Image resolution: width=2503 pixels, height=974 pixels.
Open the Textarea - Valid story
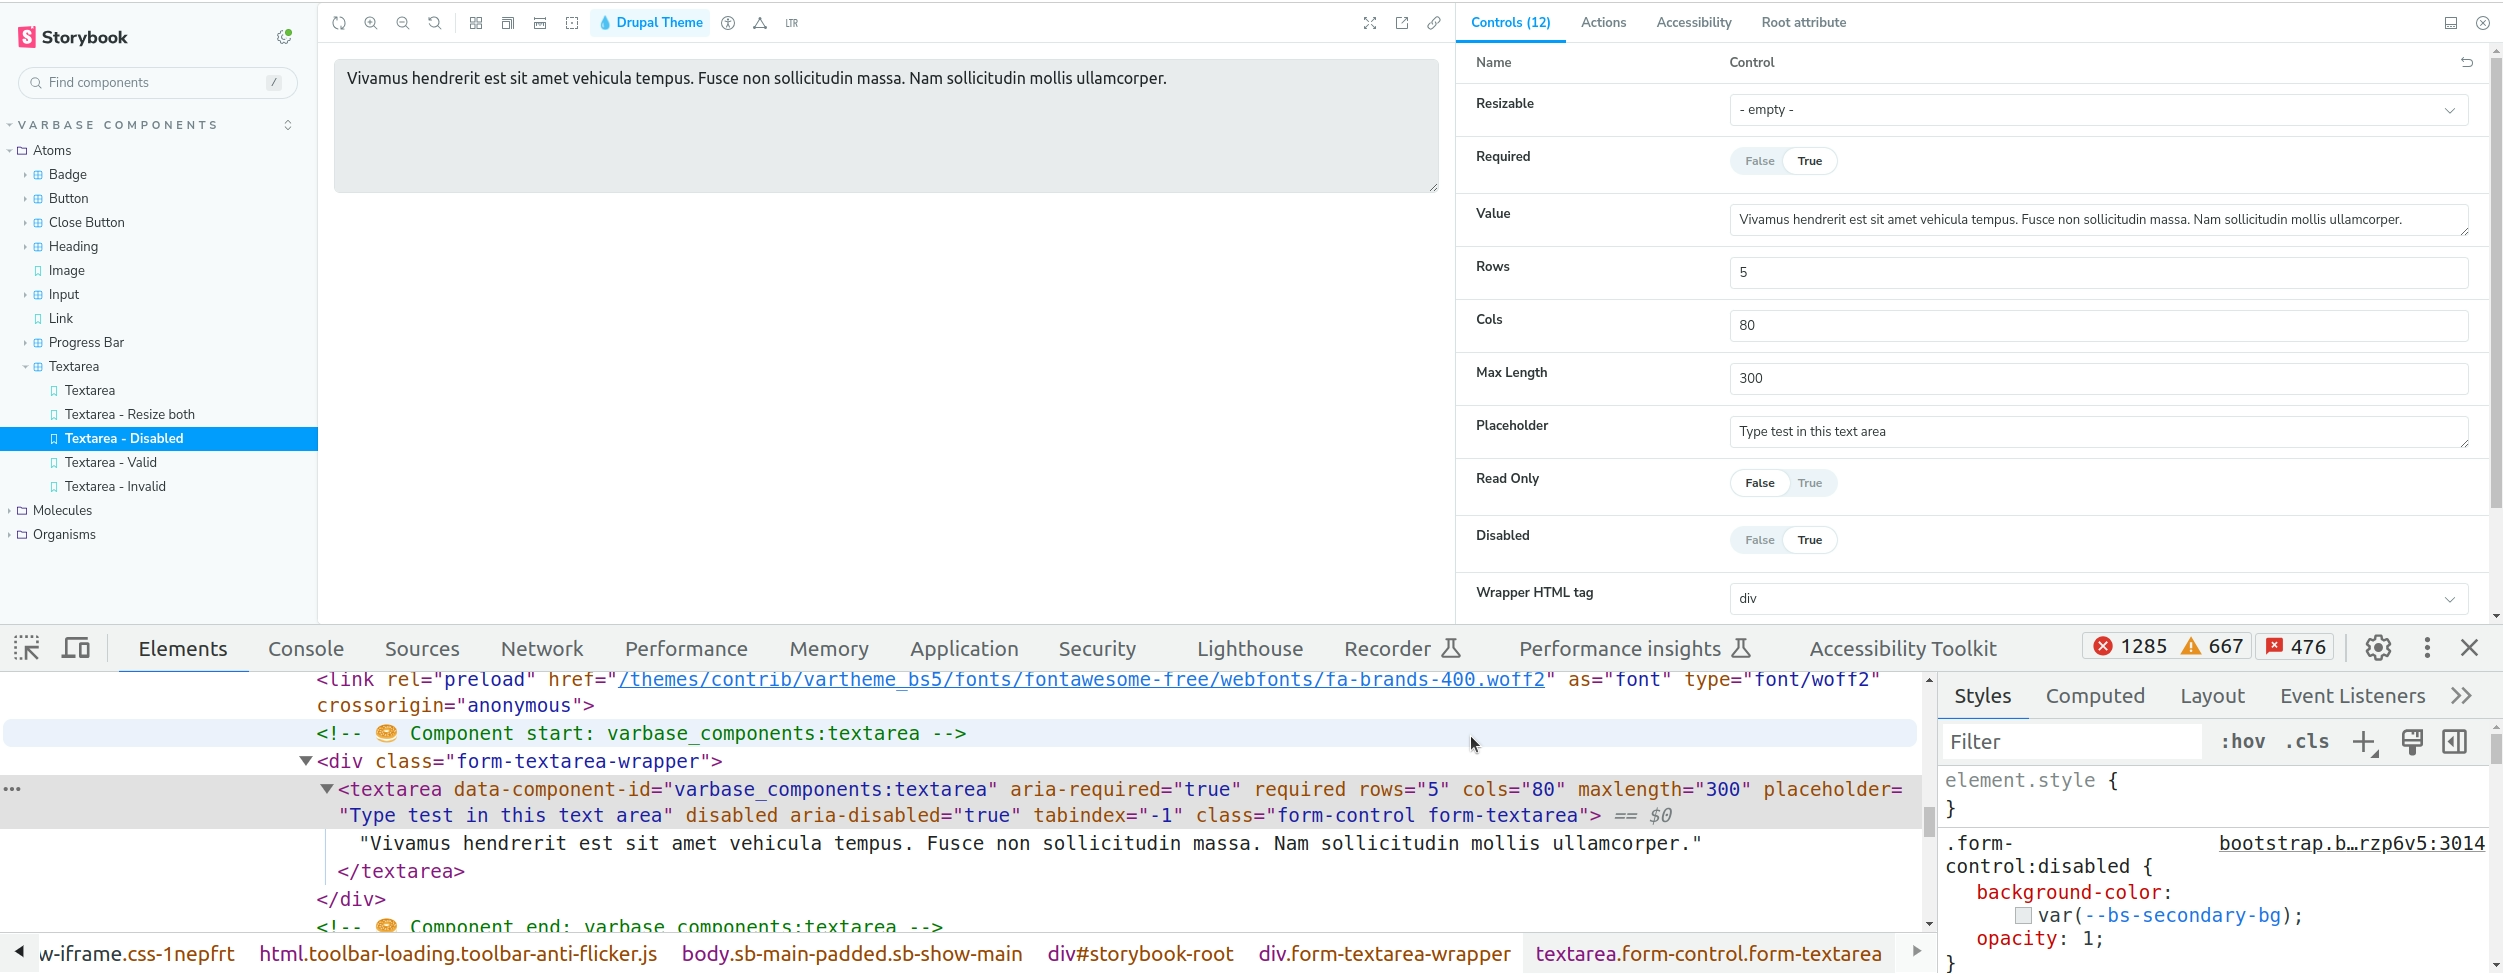click(x=111, y=463)
